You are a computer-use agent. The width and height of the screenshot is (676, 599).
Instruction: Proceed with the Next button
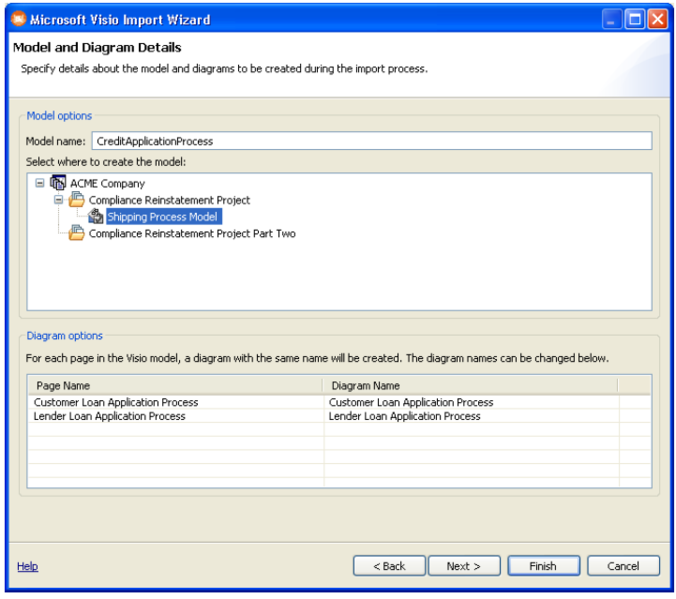[x=464, y=566]
